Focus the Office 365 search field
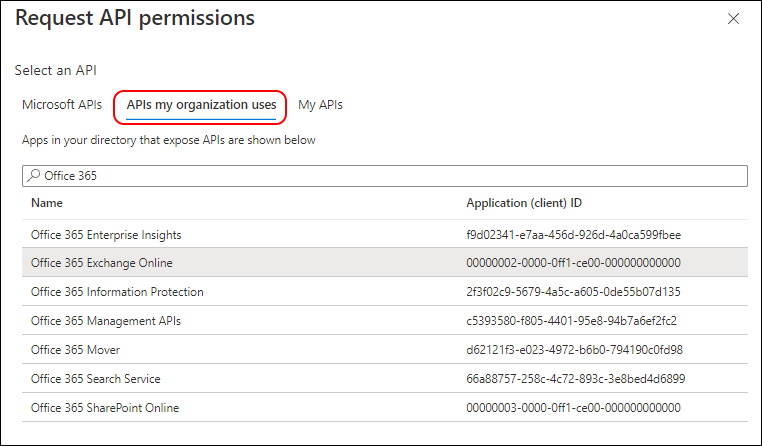 pos(385,176)
